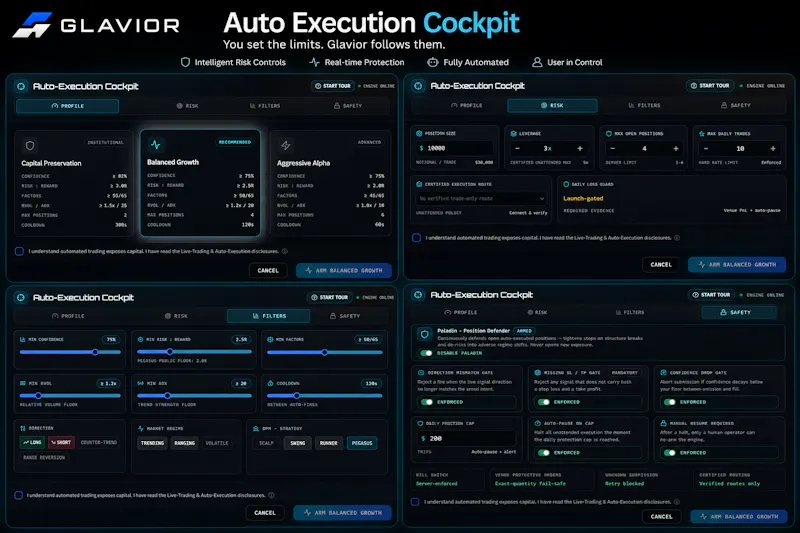Click the Position Size input field
This screenshot has width=800, height=533.
[455, 148]
